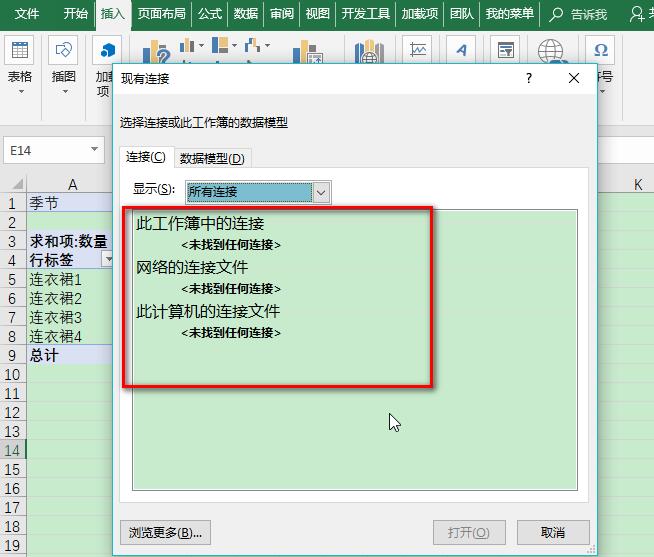Select row 14 header

[13, 450]
